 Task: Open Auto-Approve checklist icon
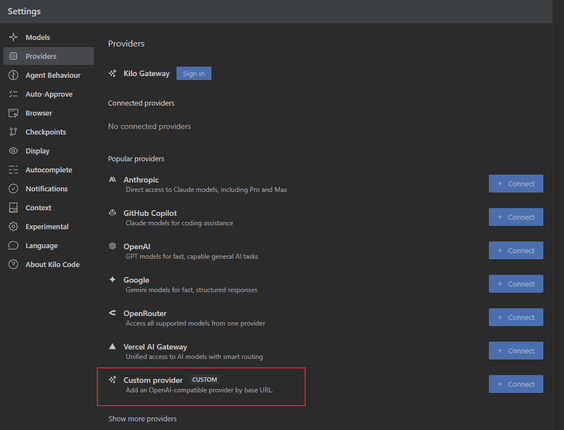pyautogui.click(x=13, y=94)
